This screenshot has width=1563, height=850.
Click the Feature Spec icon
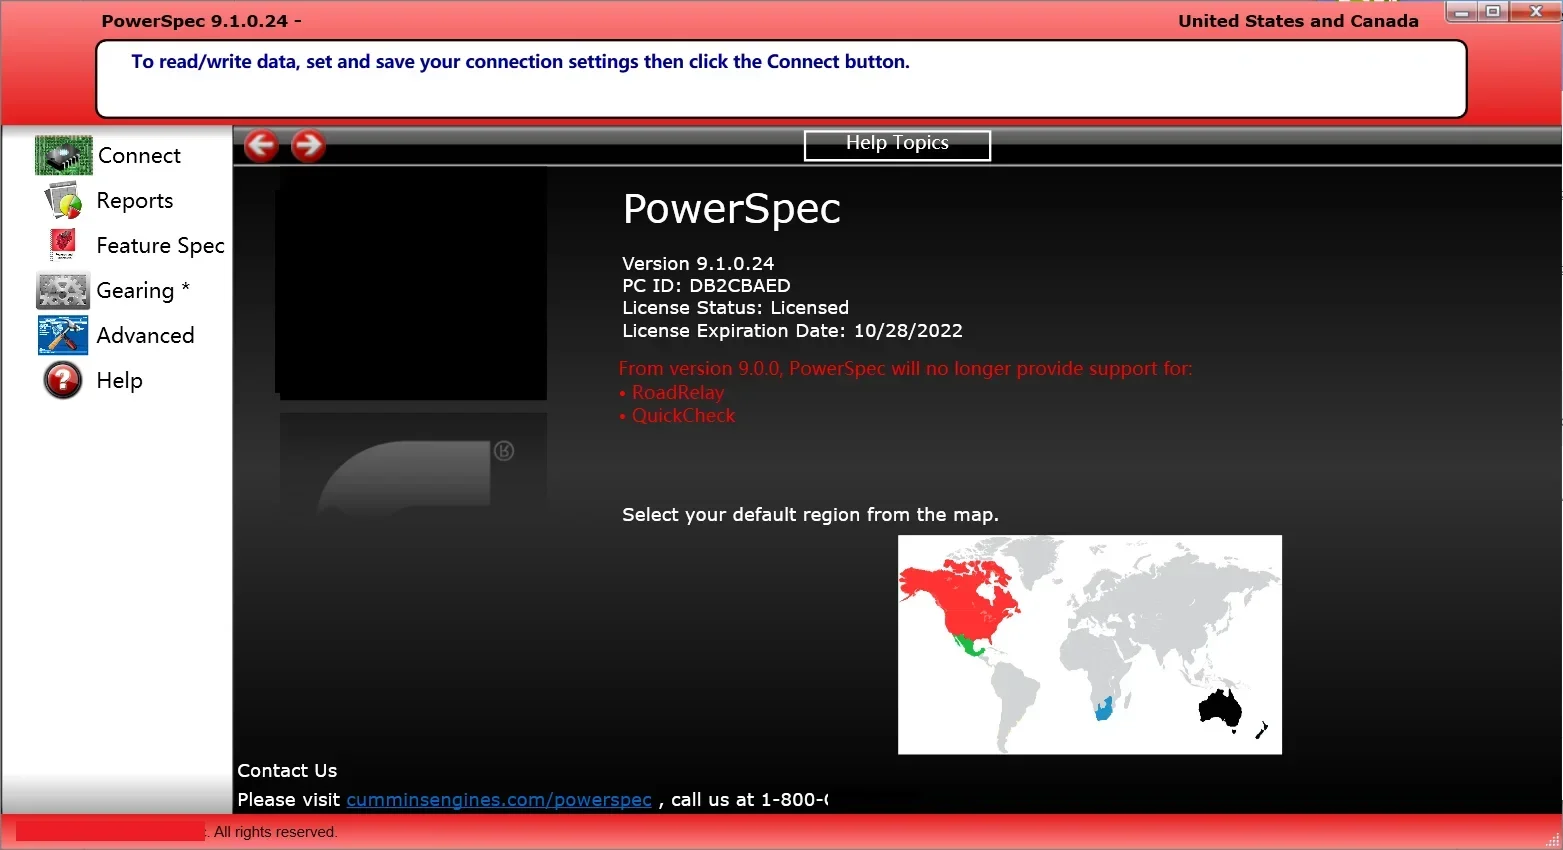coord(62,245)
